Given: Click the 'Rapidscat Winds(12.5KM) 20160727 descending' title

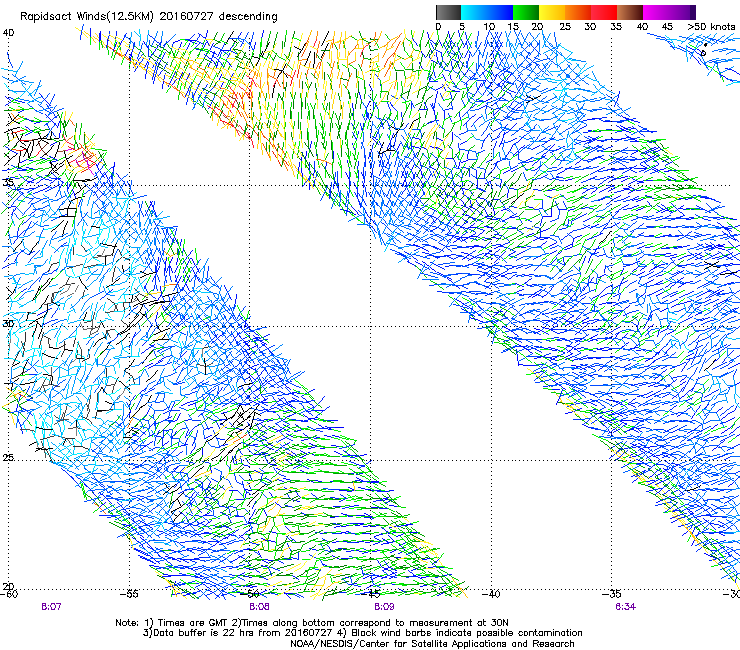Looking at the screenshot, I should [x=149, y=16].
